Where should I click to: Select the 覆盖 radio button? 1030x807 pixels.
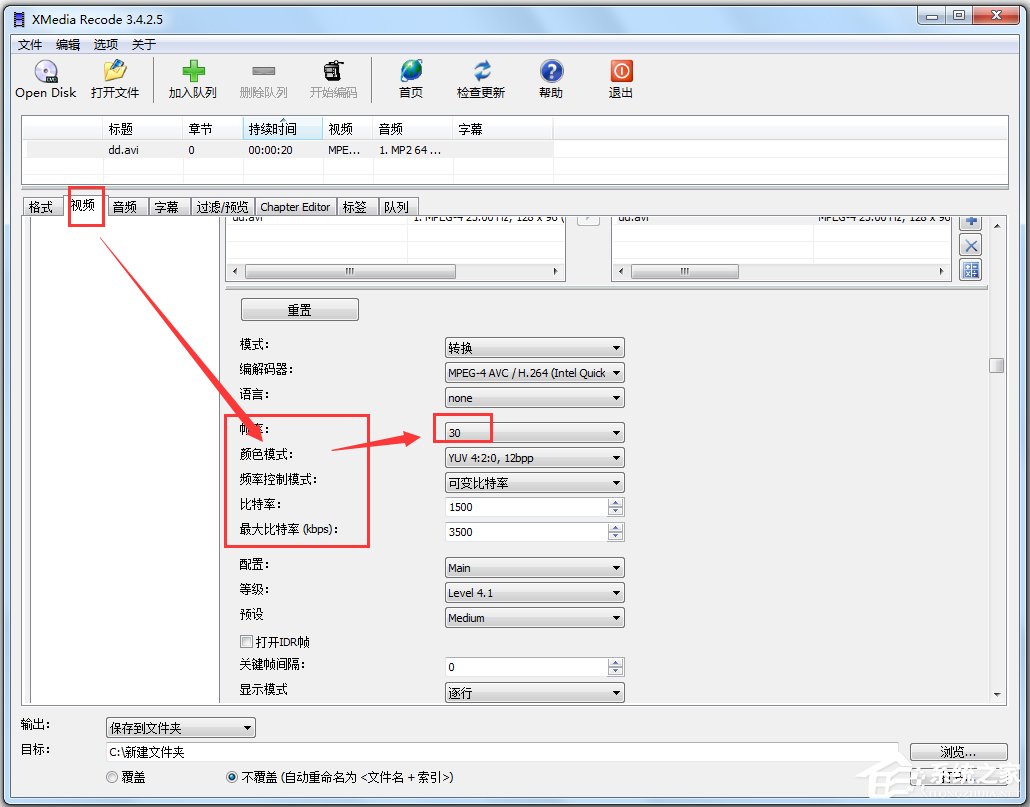[x=111, y=777]
